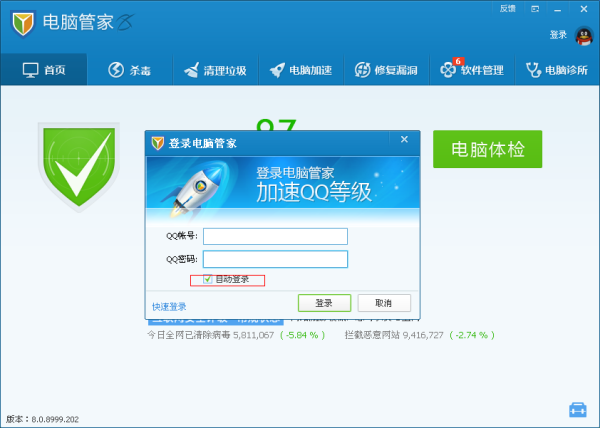
Task: Close the 登录电脑管家 dialog
Action: coord(404,140)
